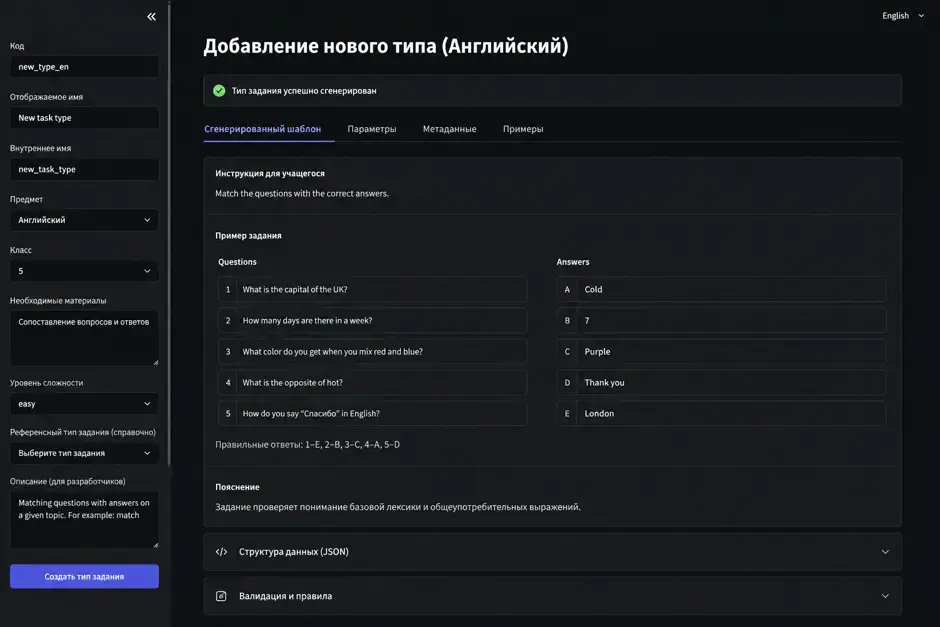Screen dimensions: 940x627
Task: Click the JSON code brackets icon
Action: coord(221,551)
